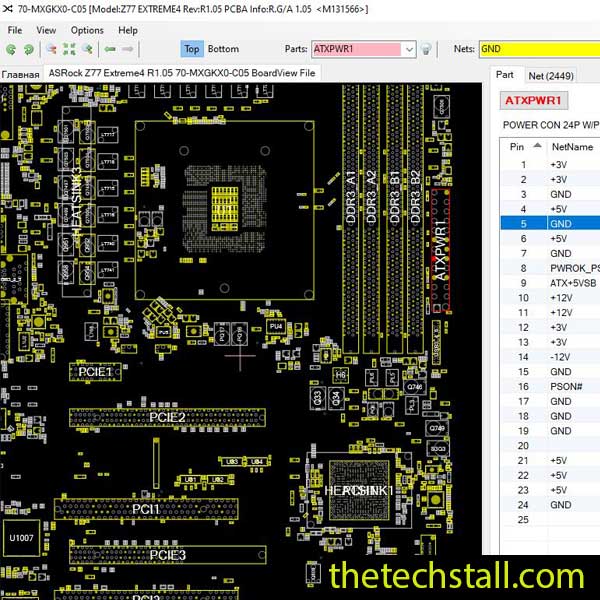
Task: Open the View menu
Action: coord(47,30)
